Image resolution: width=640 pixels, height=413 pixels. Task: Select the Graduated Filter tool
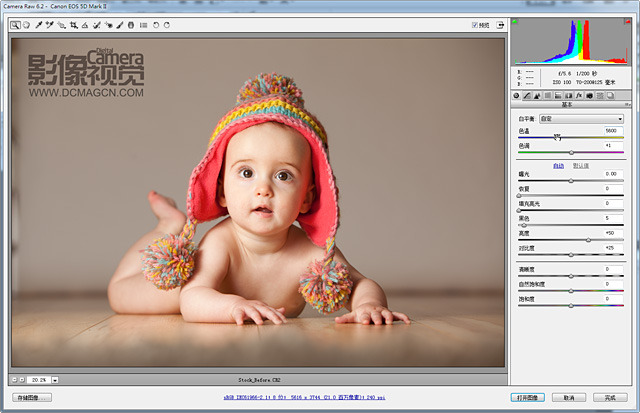coord(131,25)
